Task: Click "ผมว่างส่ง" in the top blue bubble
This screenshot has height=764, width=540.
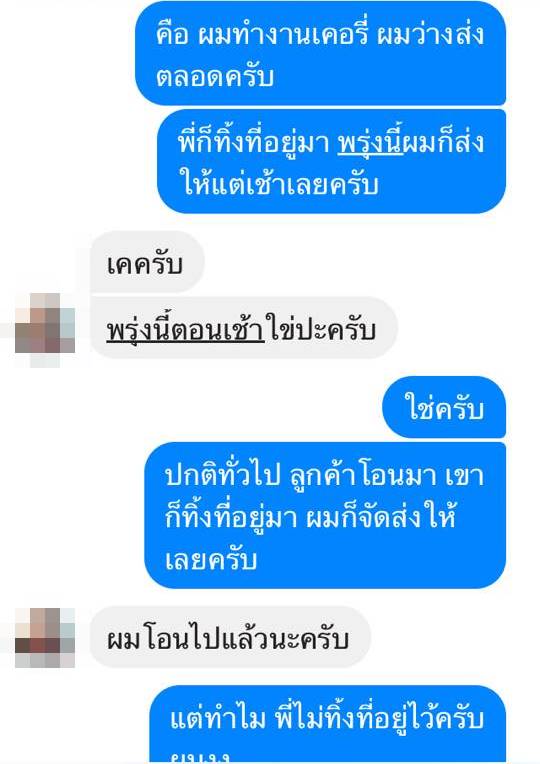Action: (430, 35)
